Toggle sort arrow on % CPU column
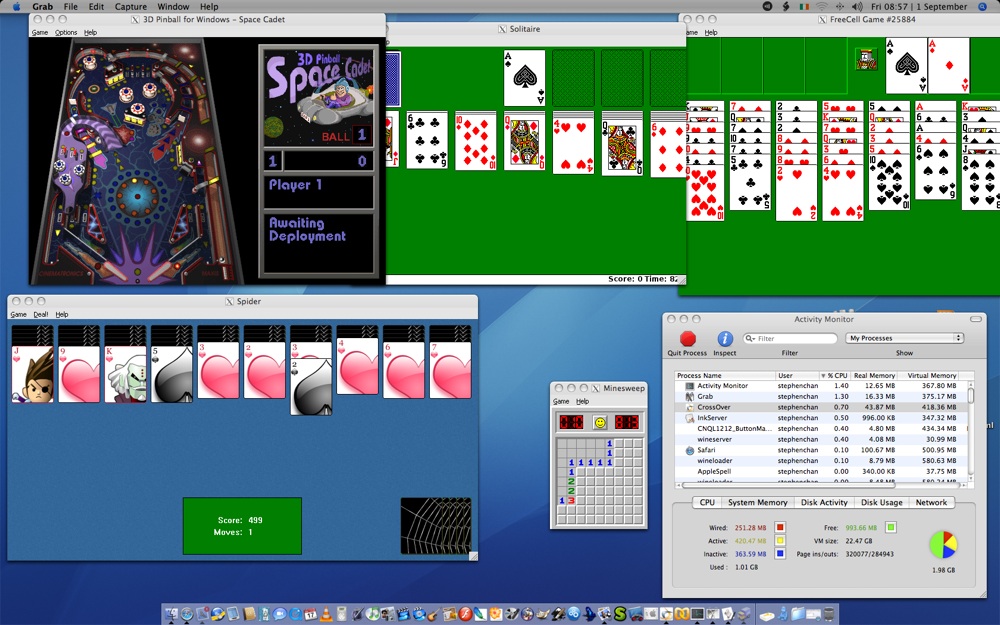The width and height of the screenshot is (1000, 625). pos(823,376)
